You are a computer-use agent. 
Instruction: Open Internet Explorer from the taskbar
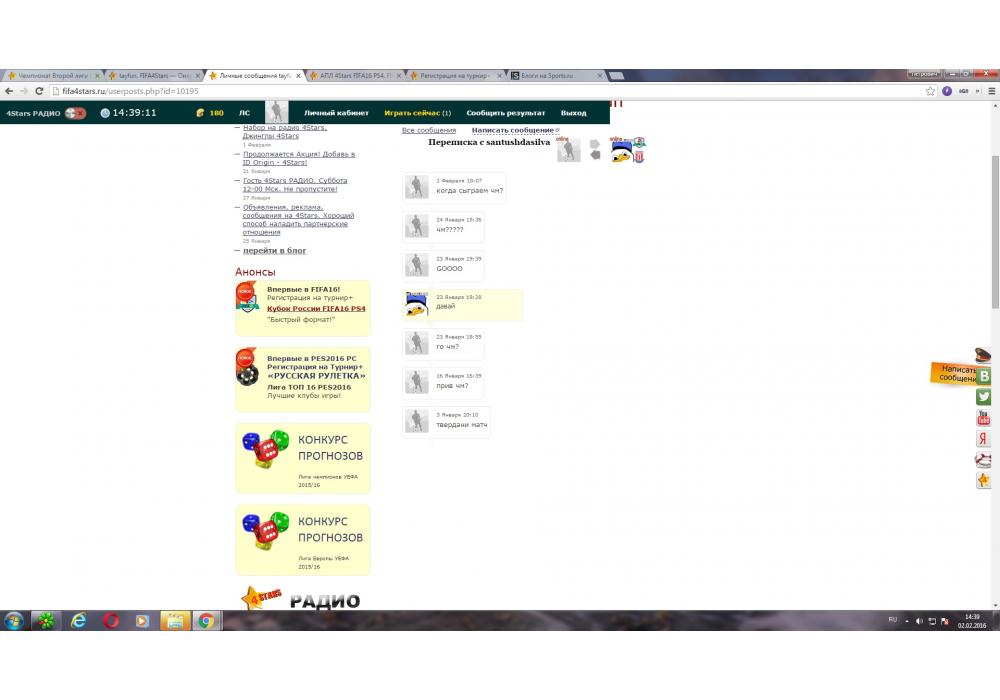click(79, 621)
